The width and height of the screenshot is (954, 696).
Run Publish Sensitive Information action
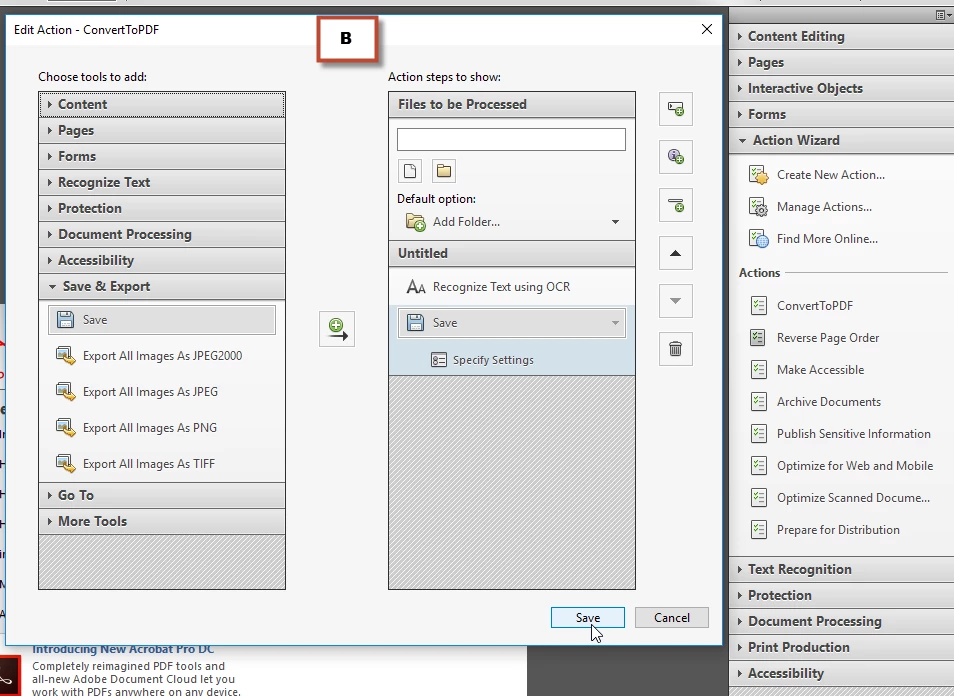click(x=841, y=434)
